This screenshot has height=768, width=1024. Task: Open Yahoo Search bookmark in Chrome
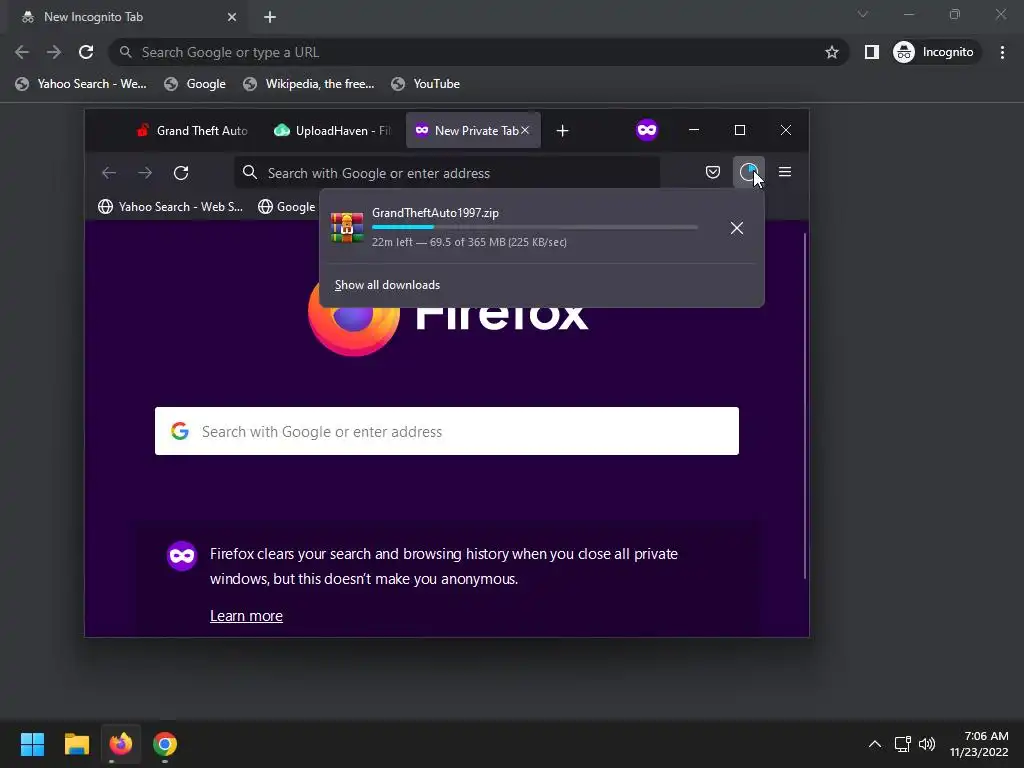pyautogui.click(x=81, y=84)
